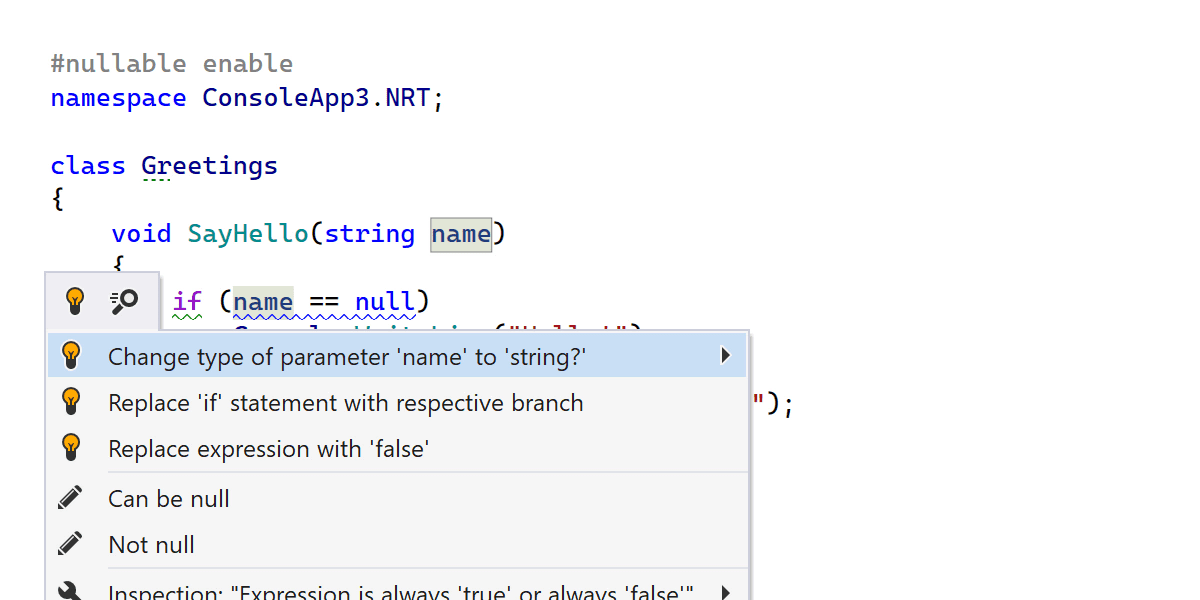The width and height of the screenshot is (1200, 600).
Task: Click bulb icon beside 'Replace if statement'
Action: click(71, 402)
